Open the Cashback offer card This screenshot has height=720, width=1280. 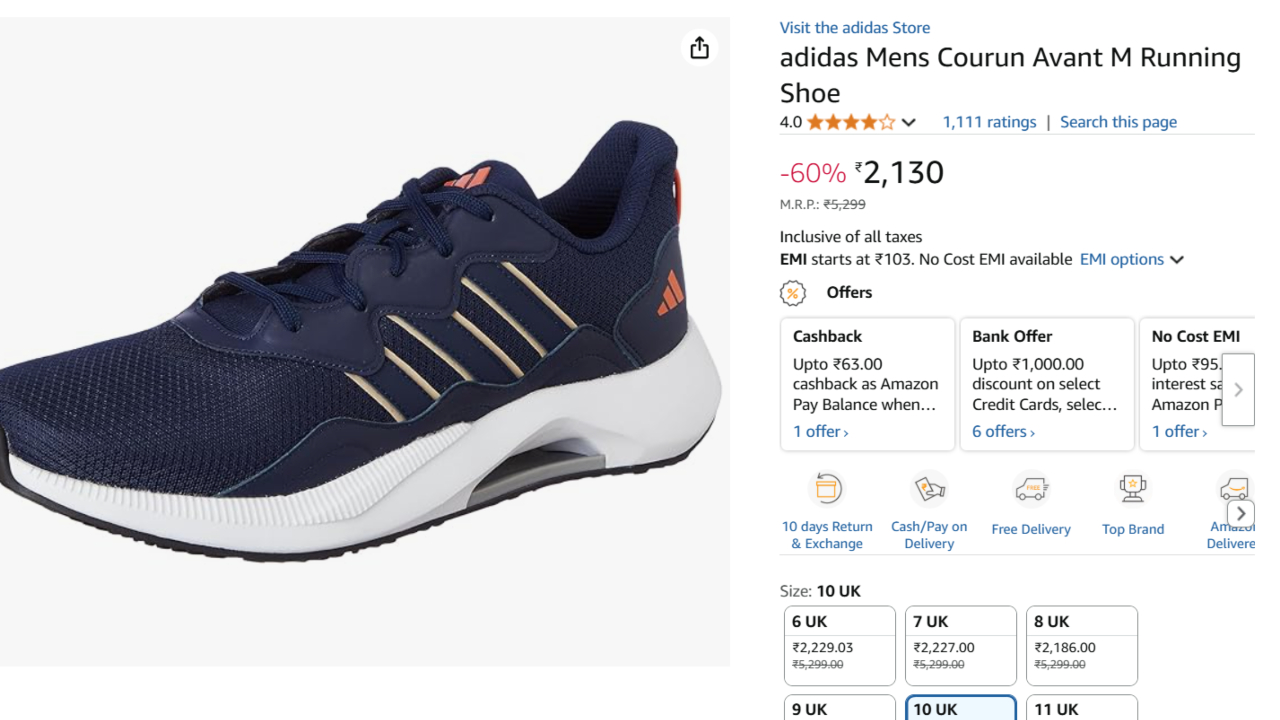tap(867, 384)
